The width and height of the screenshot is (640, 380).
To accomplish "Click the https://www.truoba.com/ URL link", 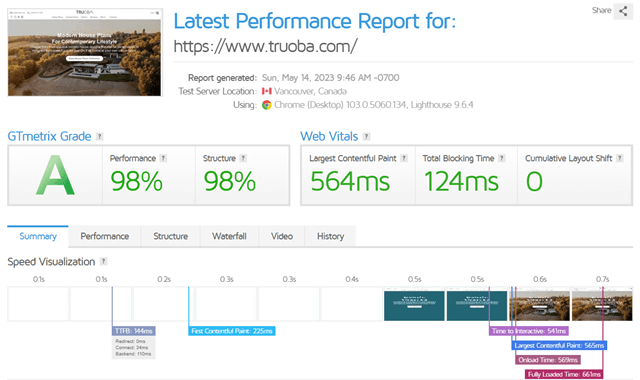I will (x=266, y=46).
